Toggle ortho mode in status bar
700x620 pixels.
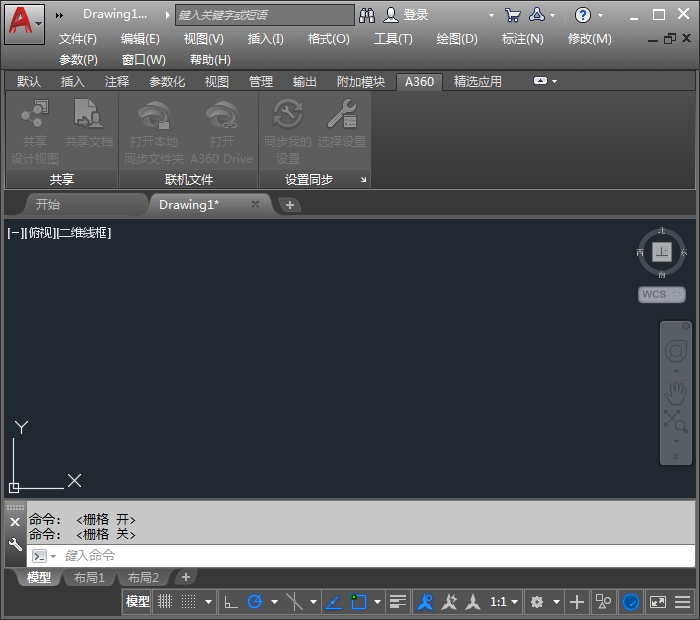[x=231, y=602]
